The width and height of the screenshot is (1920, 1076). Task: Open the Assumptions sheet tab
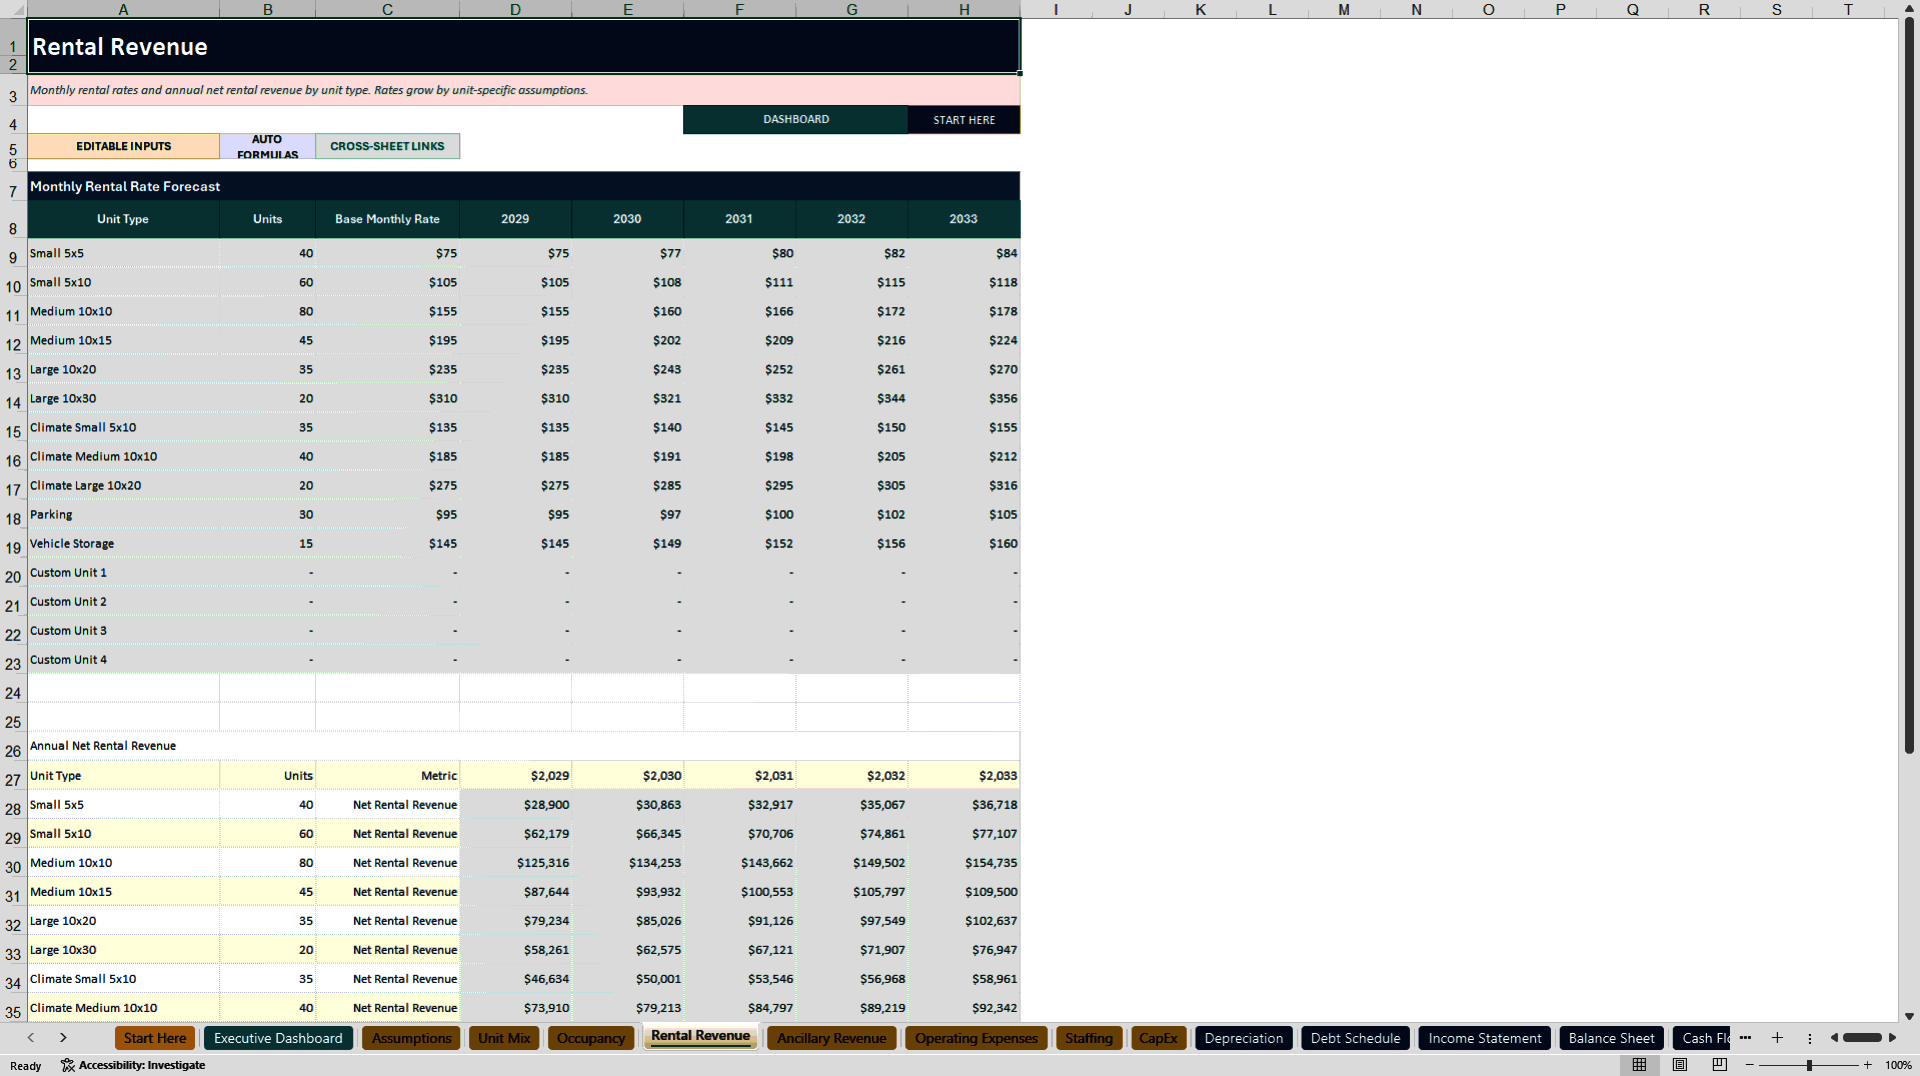point(411,1038)
